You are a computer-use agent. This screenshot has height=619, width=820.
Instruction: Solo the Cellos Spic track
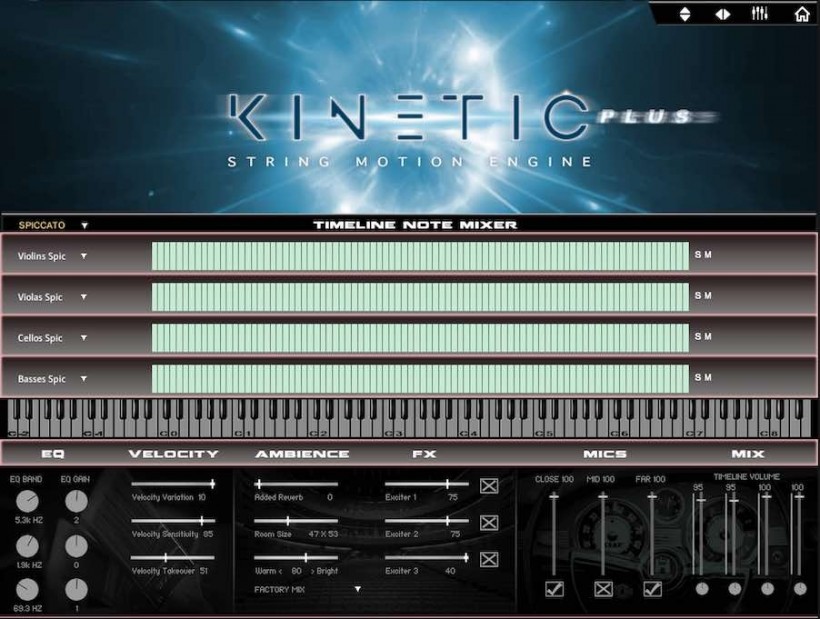tap(698, 337)
